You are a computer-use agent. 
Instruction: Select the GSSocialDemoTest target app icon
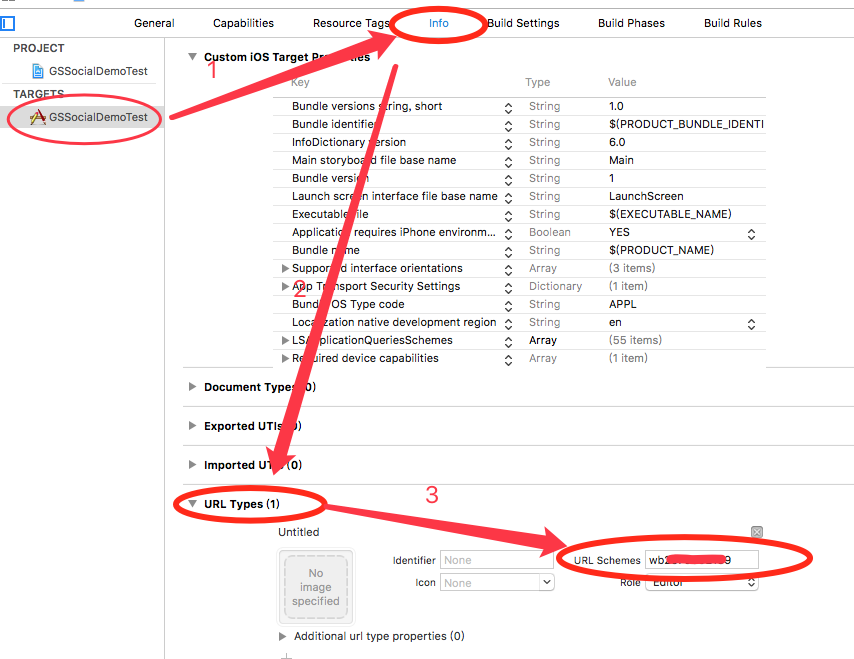pos(38,117)
